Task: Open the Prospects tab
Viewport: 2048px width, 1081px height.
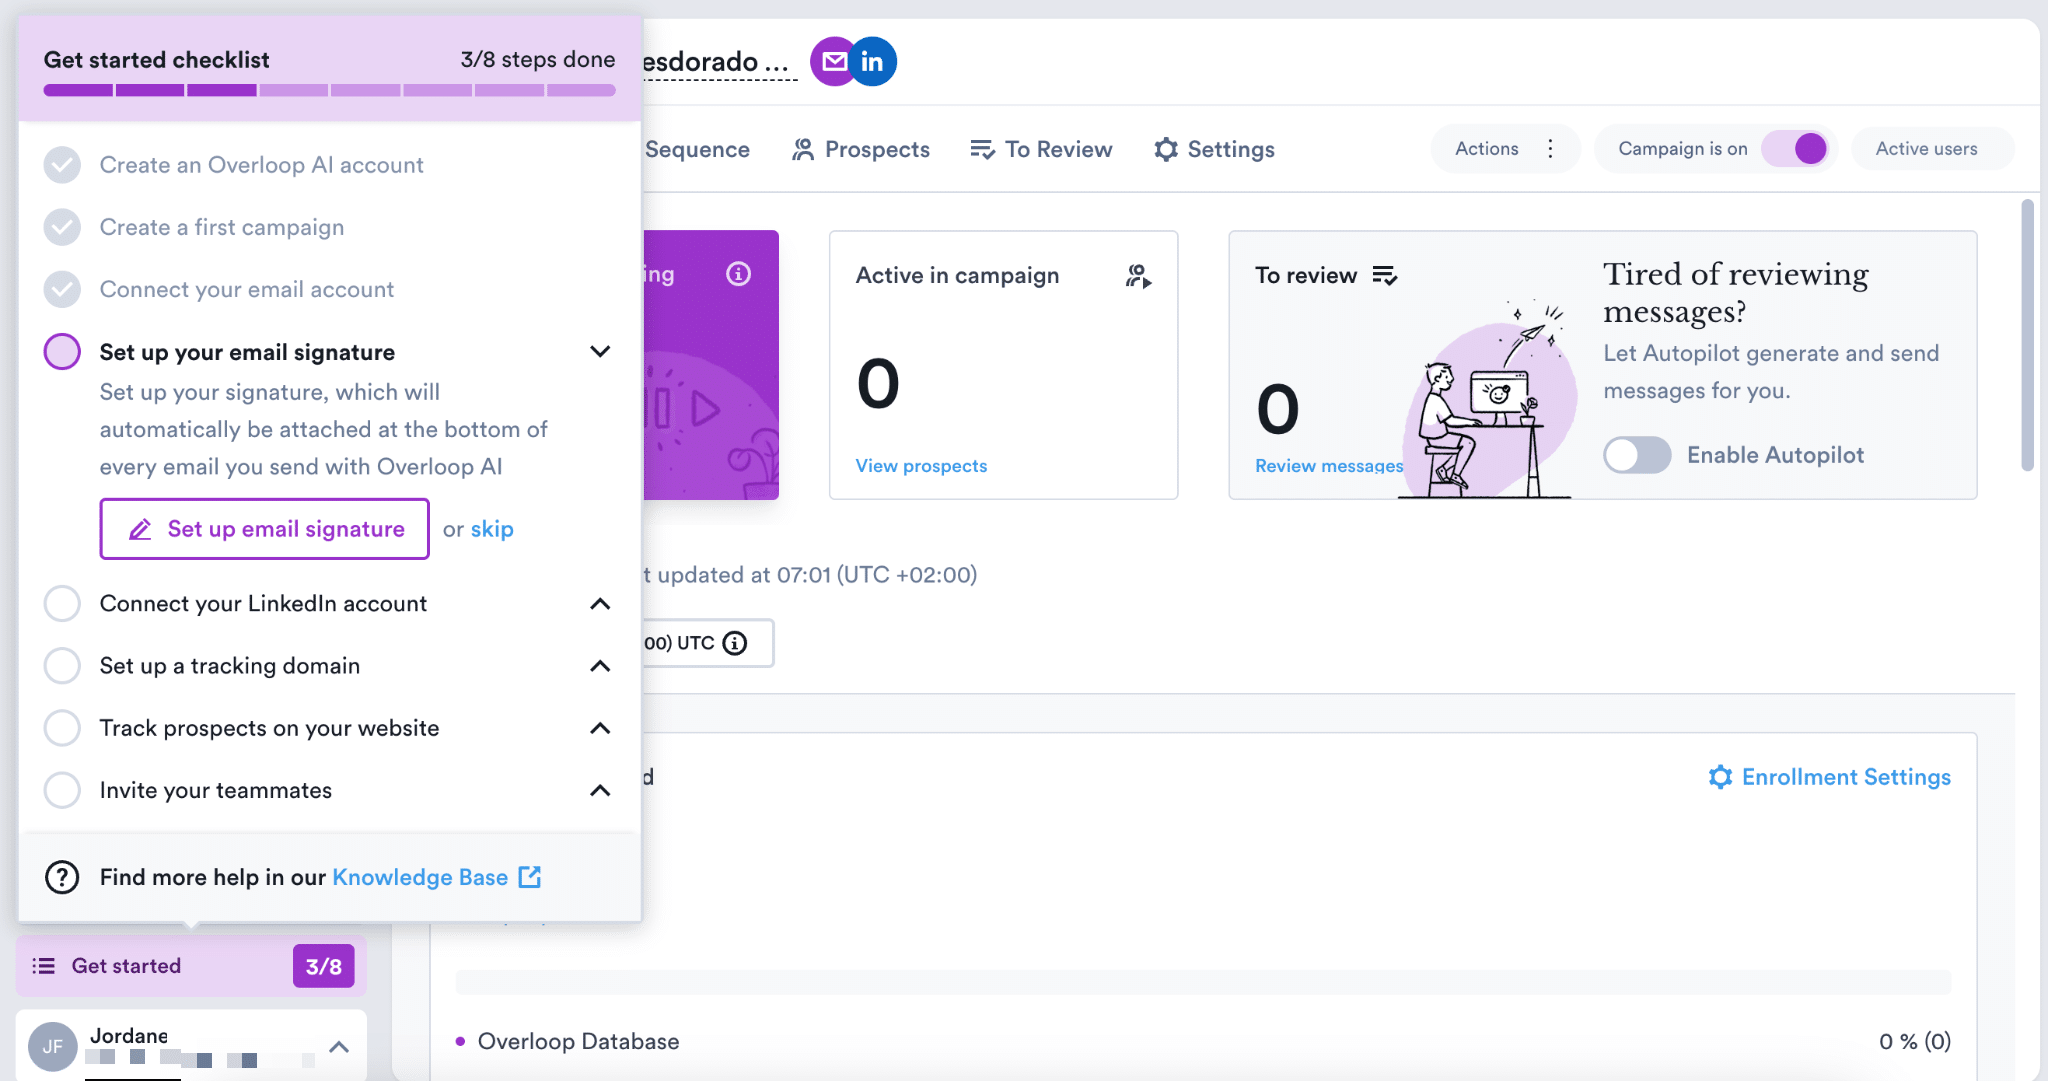Action: click(861, 149)
